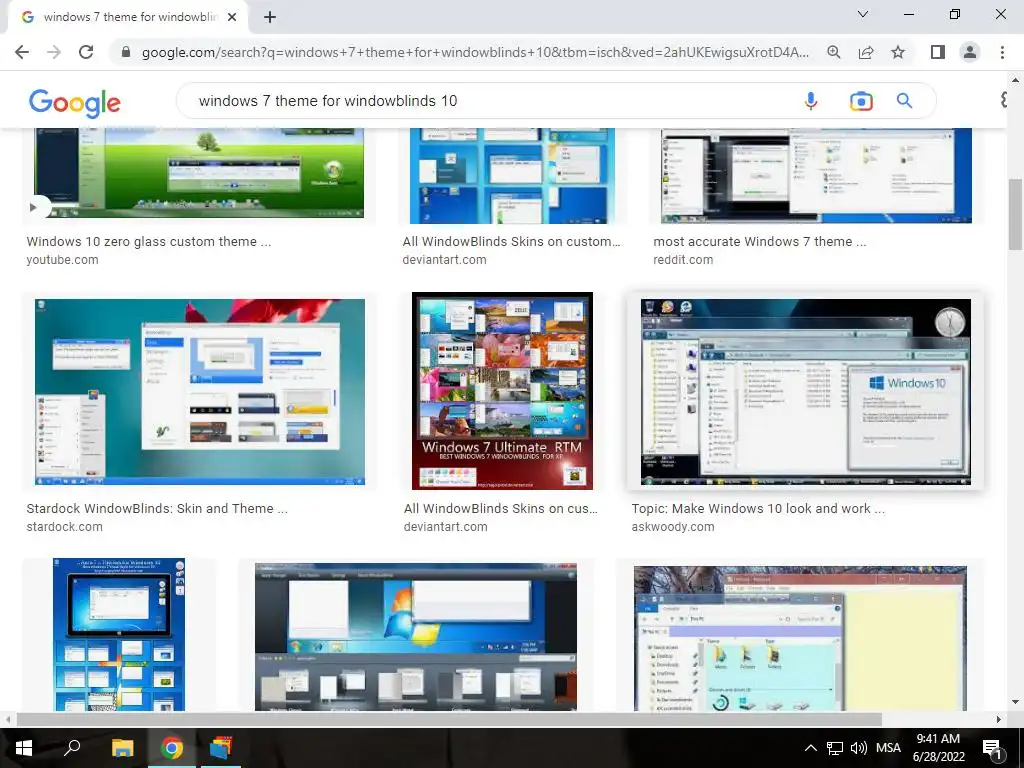The width and height of the screenshot is (1024, 768).
Task: View site security lock information
Action: tap(126, 52)
